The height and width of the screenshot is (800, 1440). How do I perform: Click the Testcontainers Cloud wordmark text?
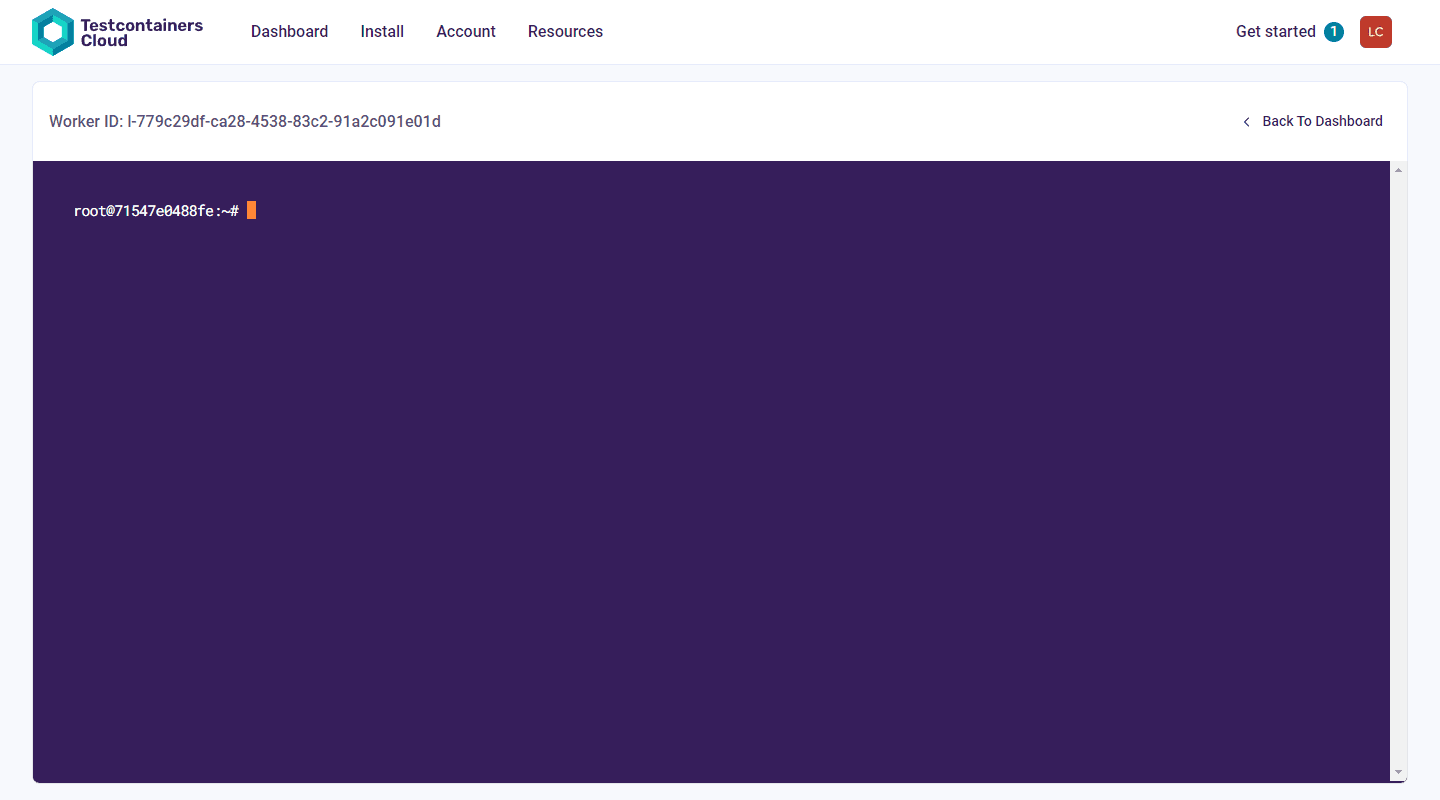[x=141, y=33]
